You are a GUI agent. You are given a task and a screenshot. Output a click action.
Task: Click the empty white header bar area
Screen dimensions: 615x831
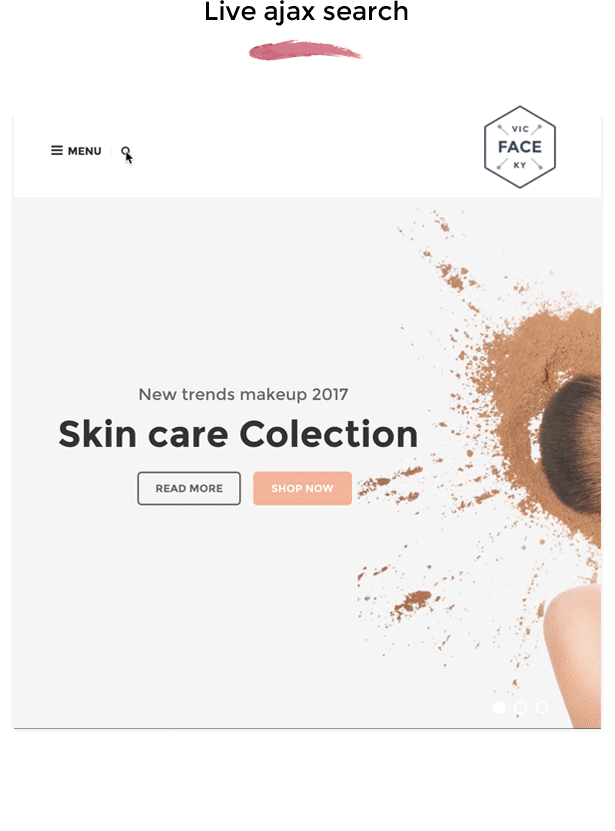click(302, 154)
